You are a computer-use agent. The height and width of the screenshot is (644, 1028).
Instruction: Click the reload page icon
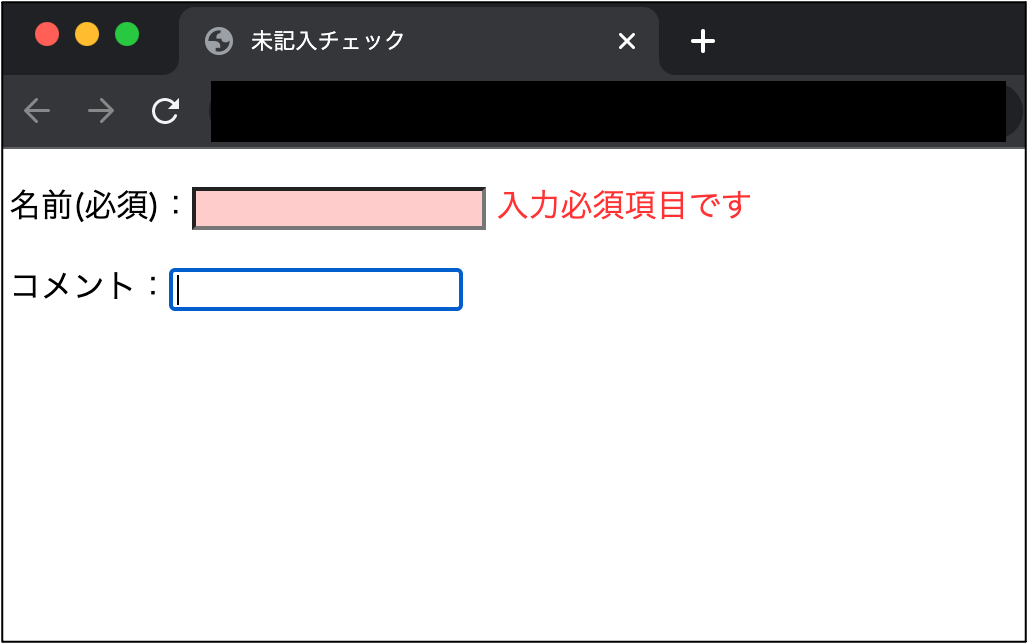[x=165, y=111]
